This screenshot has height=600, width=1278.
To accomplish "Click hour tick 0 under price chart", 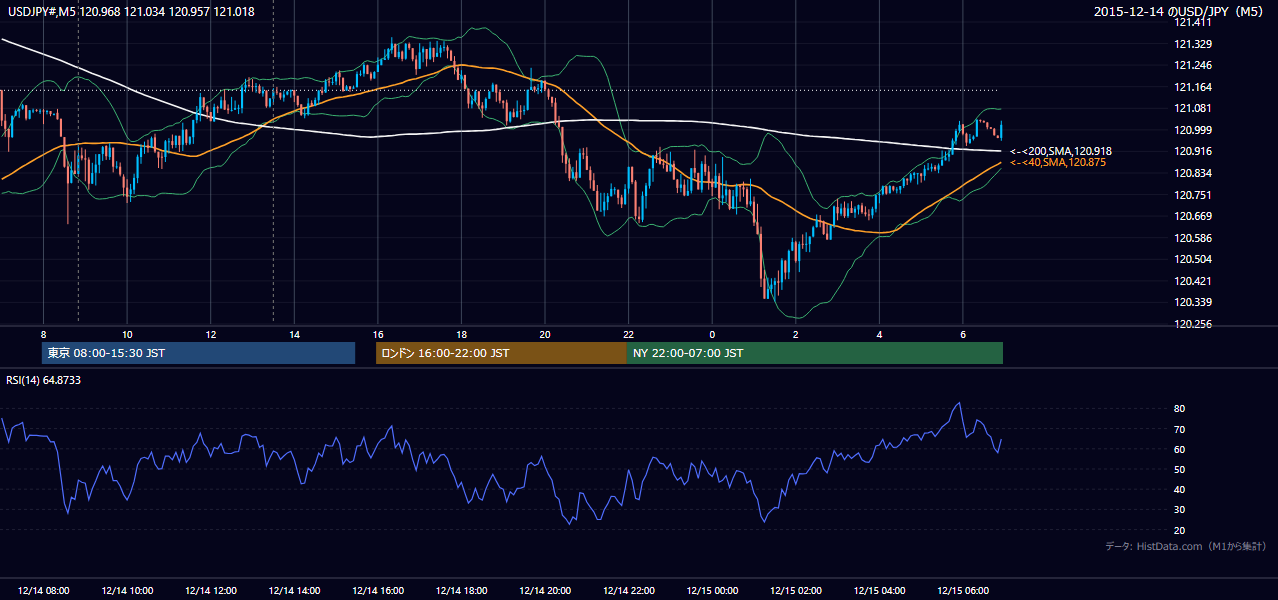I will (712, 334).
